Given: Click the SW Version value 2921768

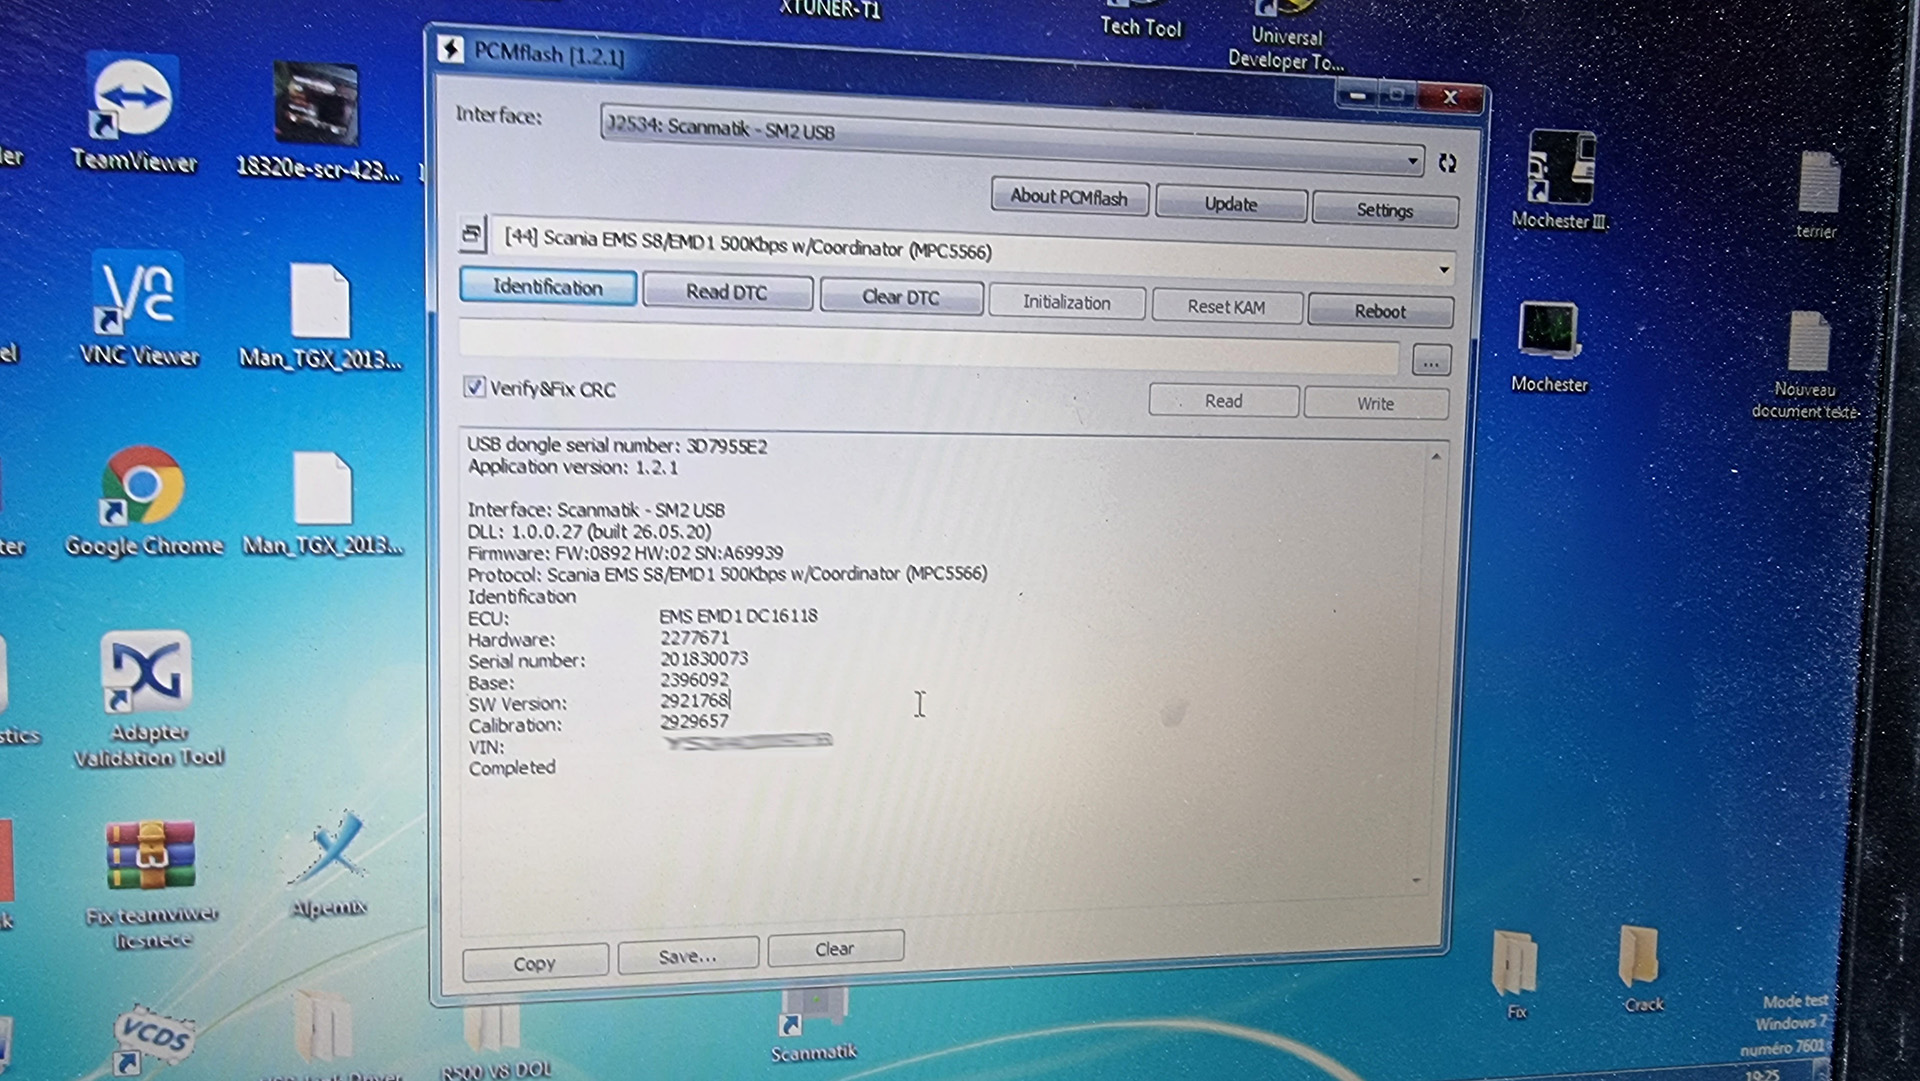Looking at the screenshot, I should (694, 701).
